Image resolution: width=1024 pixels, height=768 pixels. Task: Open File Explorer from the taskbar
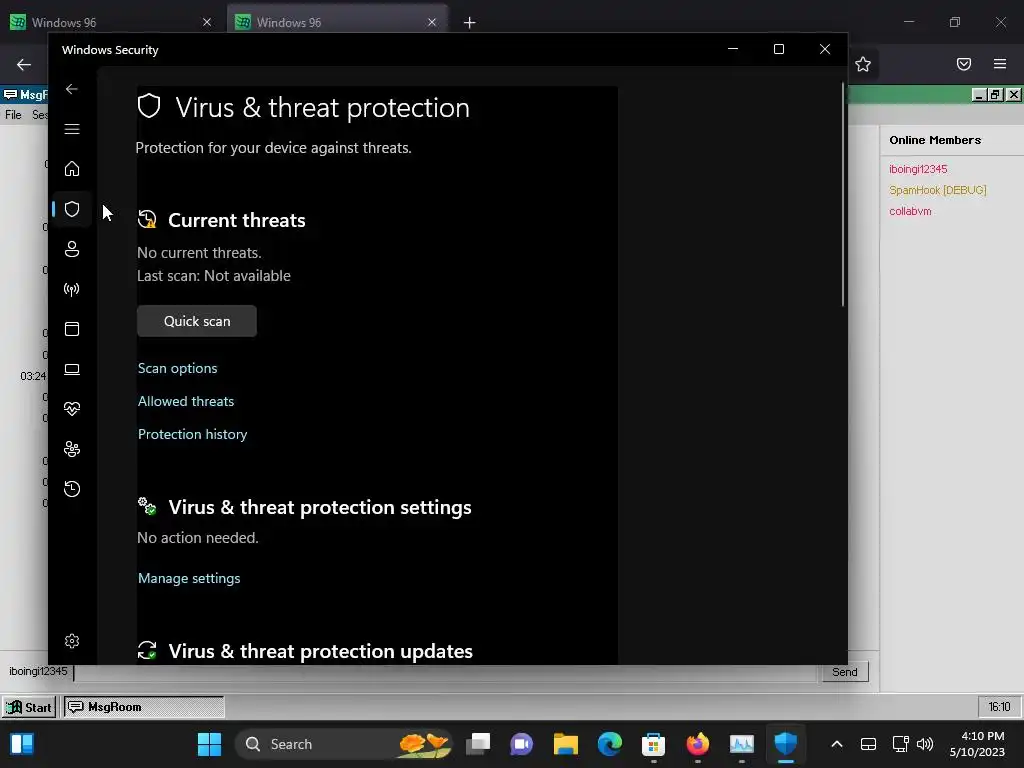pyautogui.click(x=566, y=744)
